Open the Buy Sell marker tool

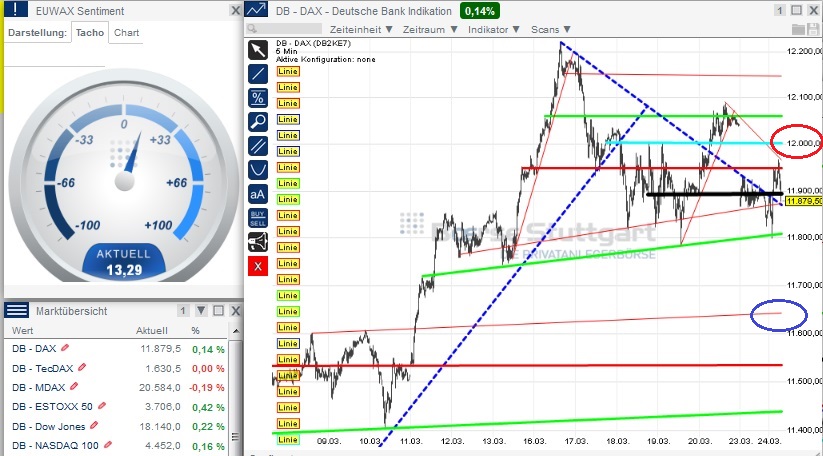[258, 218]
